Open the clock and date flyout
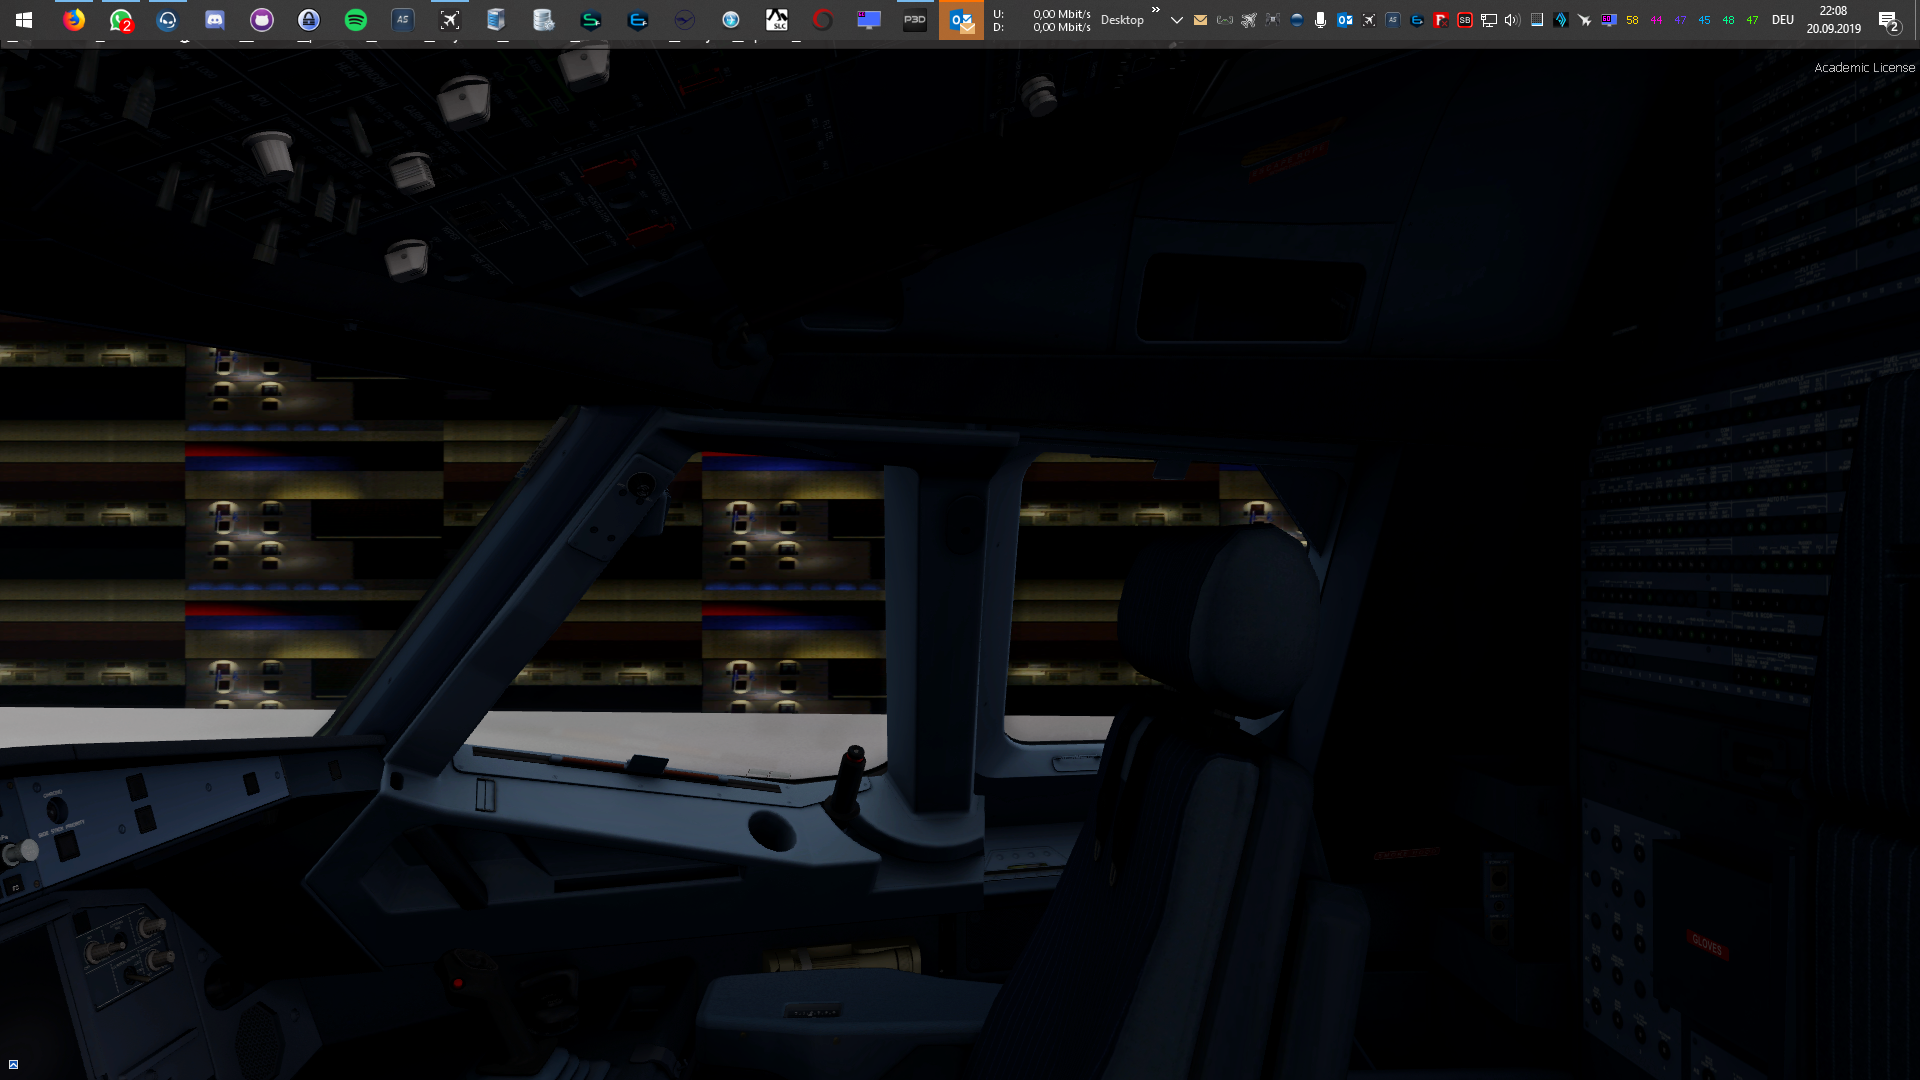Viewport: 1920px width, 1080px height. [x=1833, y=20]
